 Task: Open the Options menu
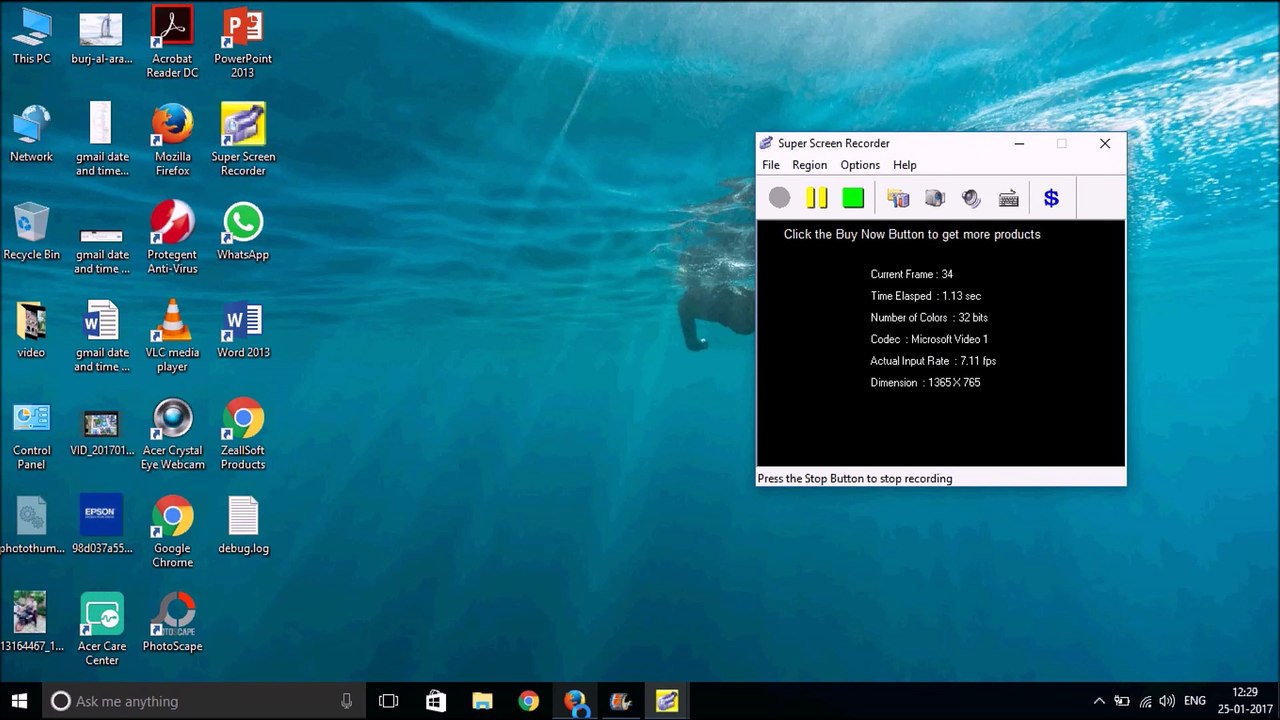860,165
